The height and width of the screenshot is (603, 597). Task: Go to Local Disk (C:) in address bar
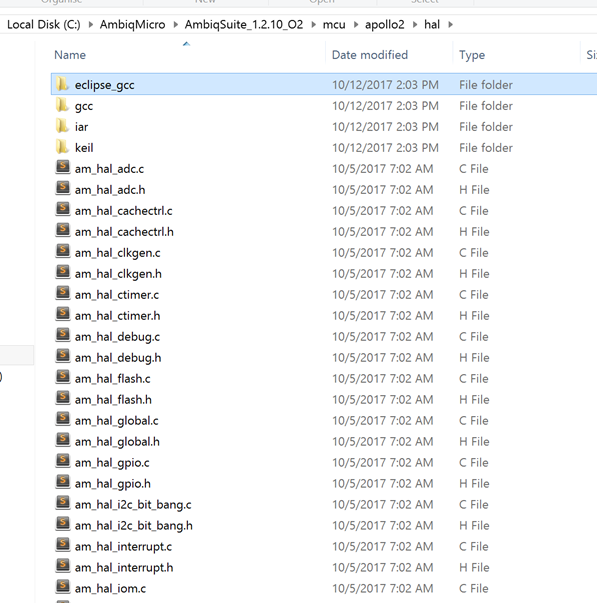point(44,25)
